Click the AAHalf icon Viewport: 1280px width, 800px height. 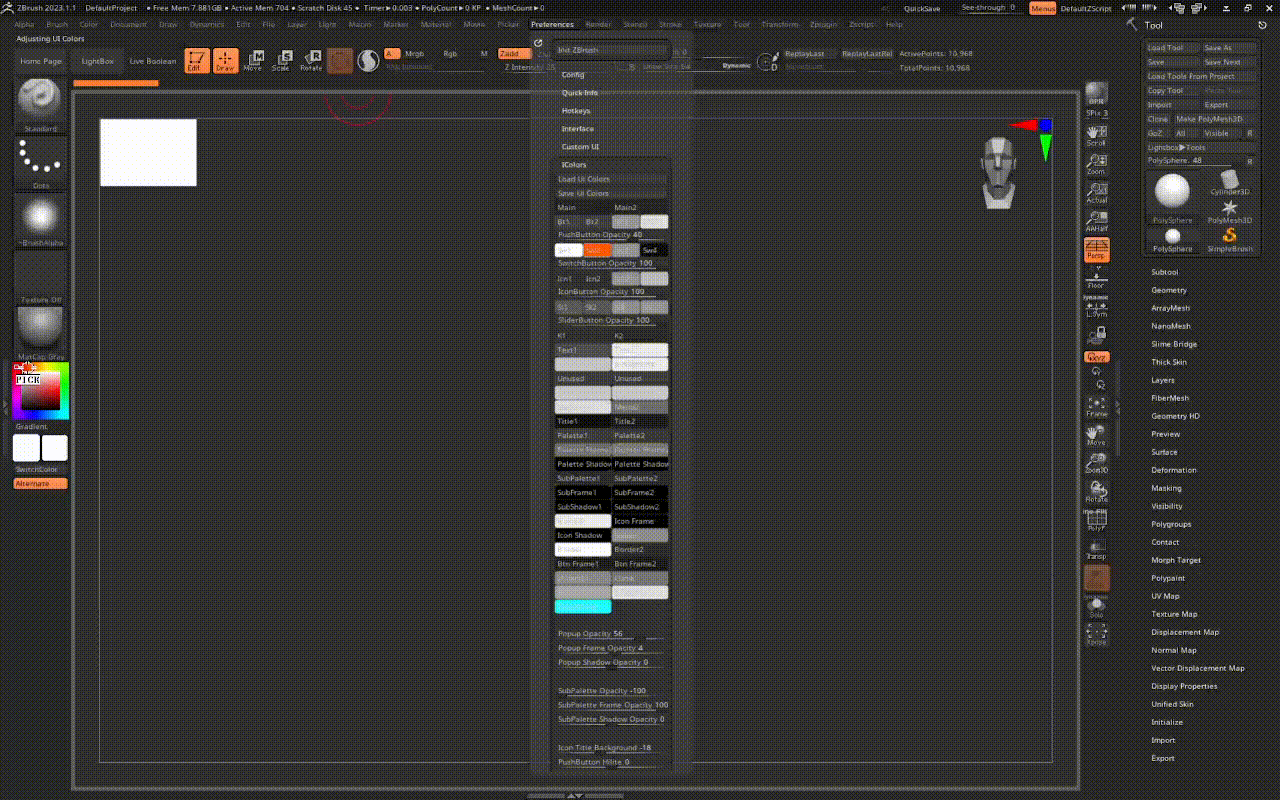tap(1097, 221)
